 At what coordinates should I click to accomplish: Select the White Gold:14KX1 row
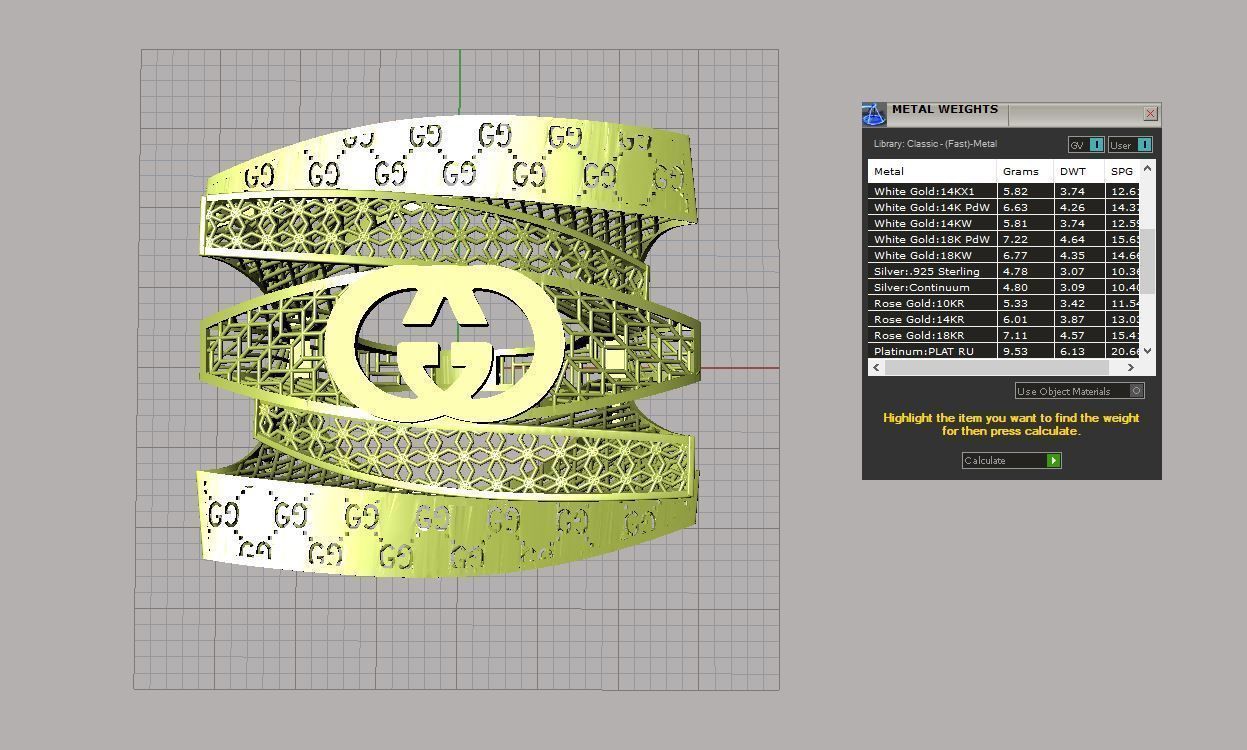click(1004, 191)
